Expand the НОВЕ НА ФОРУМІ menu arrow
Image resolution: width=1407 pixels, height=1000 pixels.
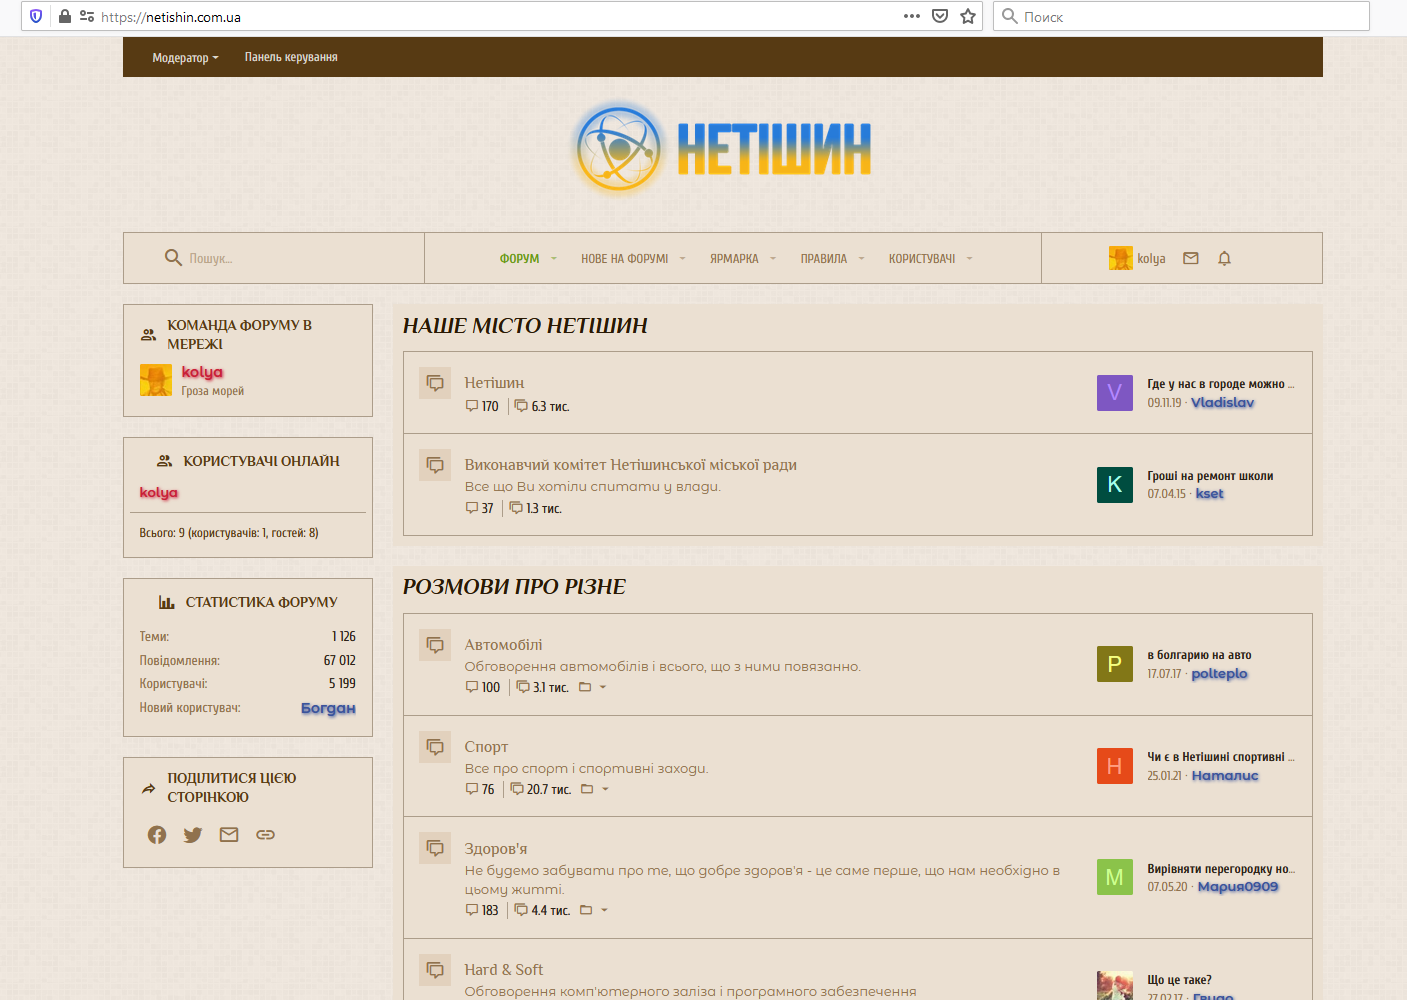tap(683, 259)
